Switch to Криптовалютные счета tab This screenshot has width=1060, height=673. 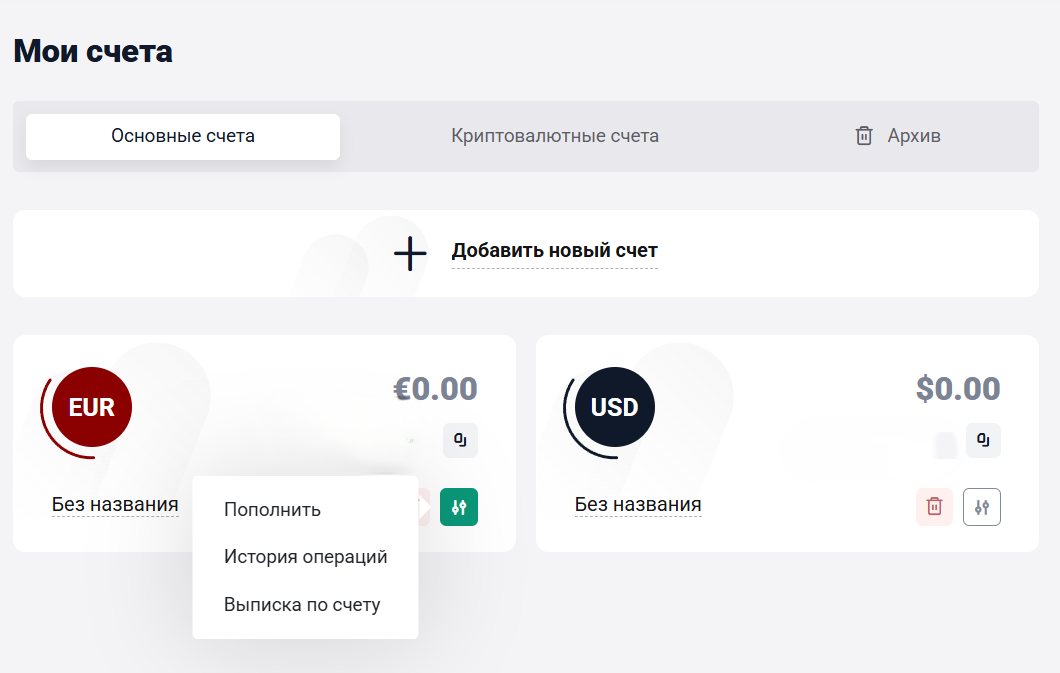click(x=555, y=136)
